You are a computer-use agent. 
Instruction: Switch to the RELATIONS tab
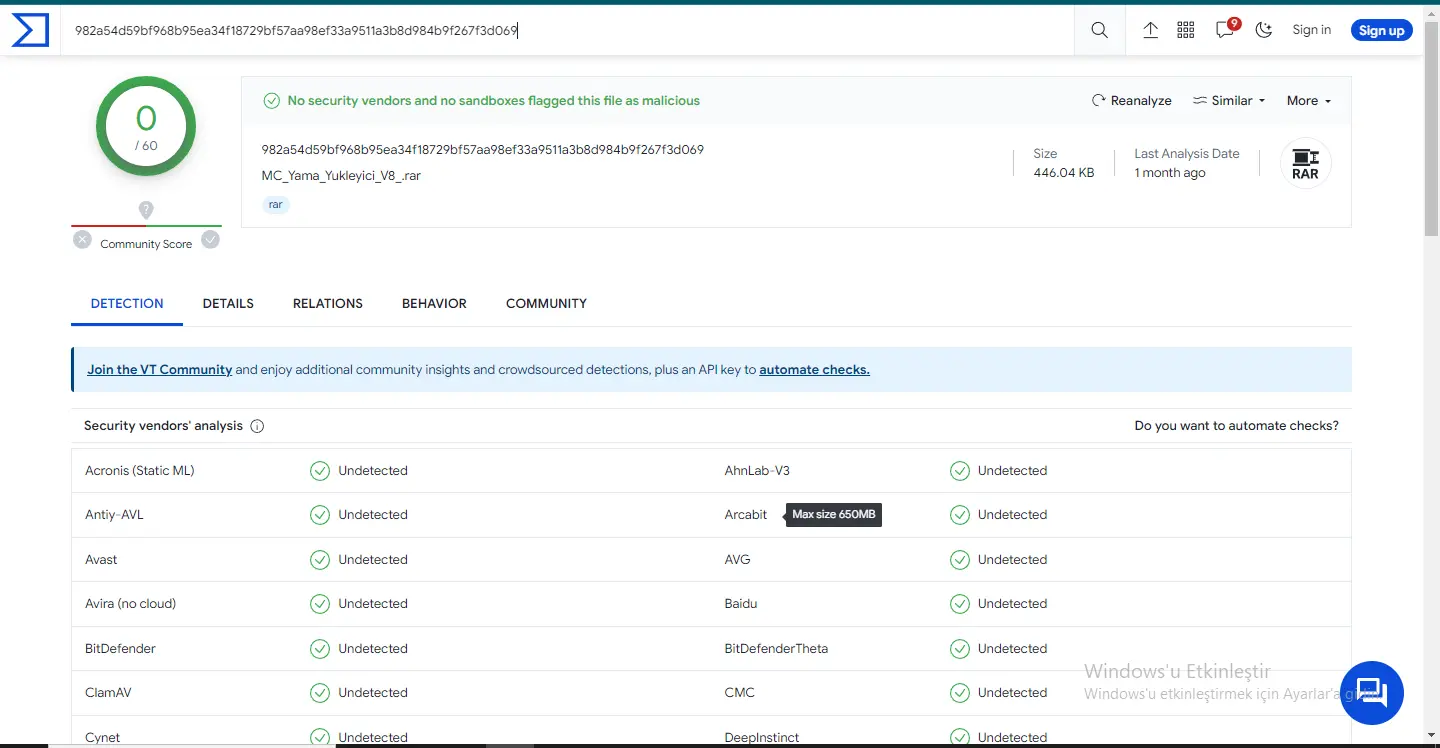click(x=328, y=304)
